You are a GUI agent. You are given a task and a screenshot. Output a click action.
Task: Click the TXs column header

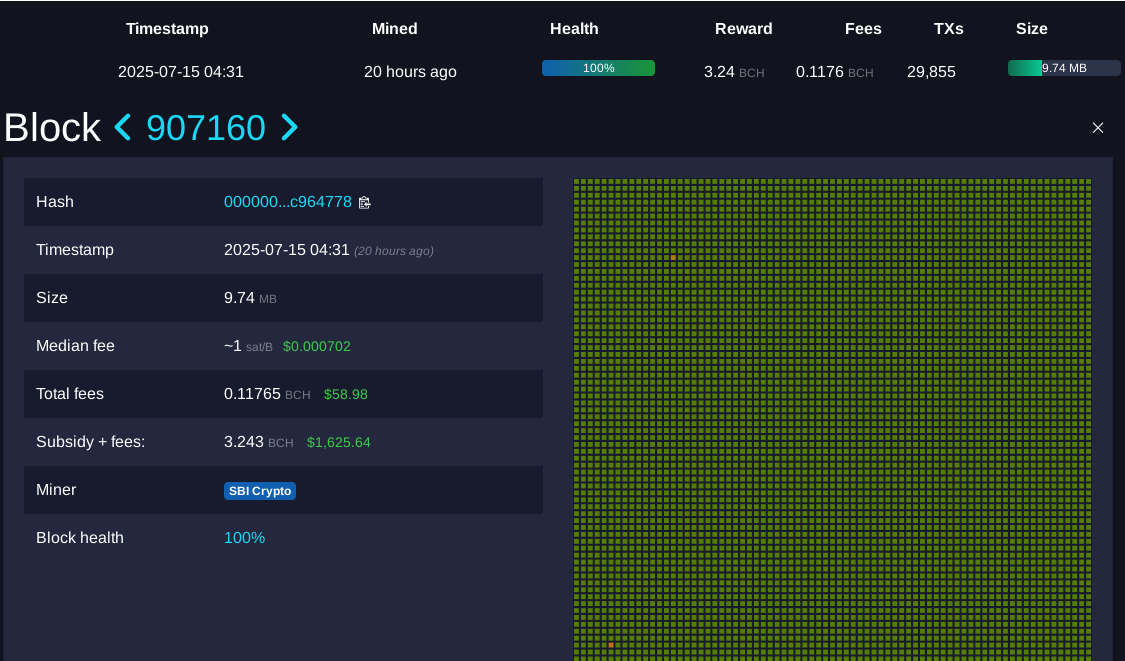(948, 29)
